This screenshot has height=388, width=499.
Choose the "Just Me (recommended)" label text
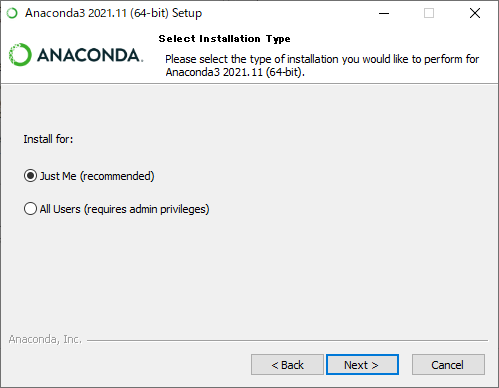pyautogui.click(x=97, y=176)
